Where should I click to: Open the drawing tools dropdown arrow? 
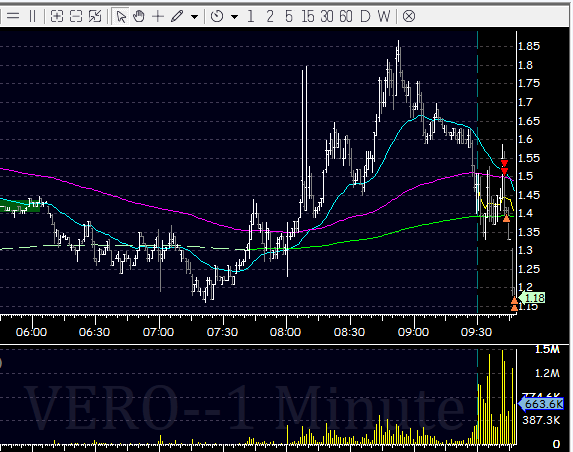pos(195,17)
